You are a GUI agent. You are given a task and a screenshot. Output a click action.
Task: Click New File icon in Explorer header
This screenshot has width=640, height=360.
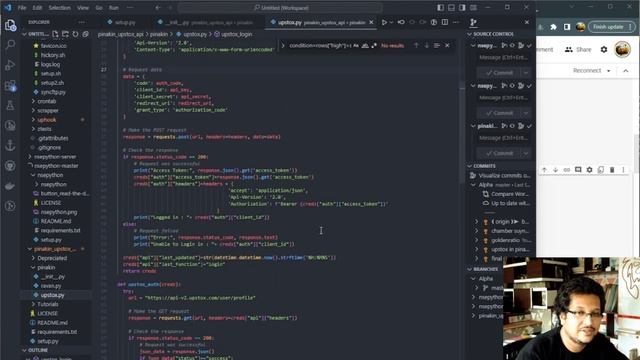click(56, 34)
